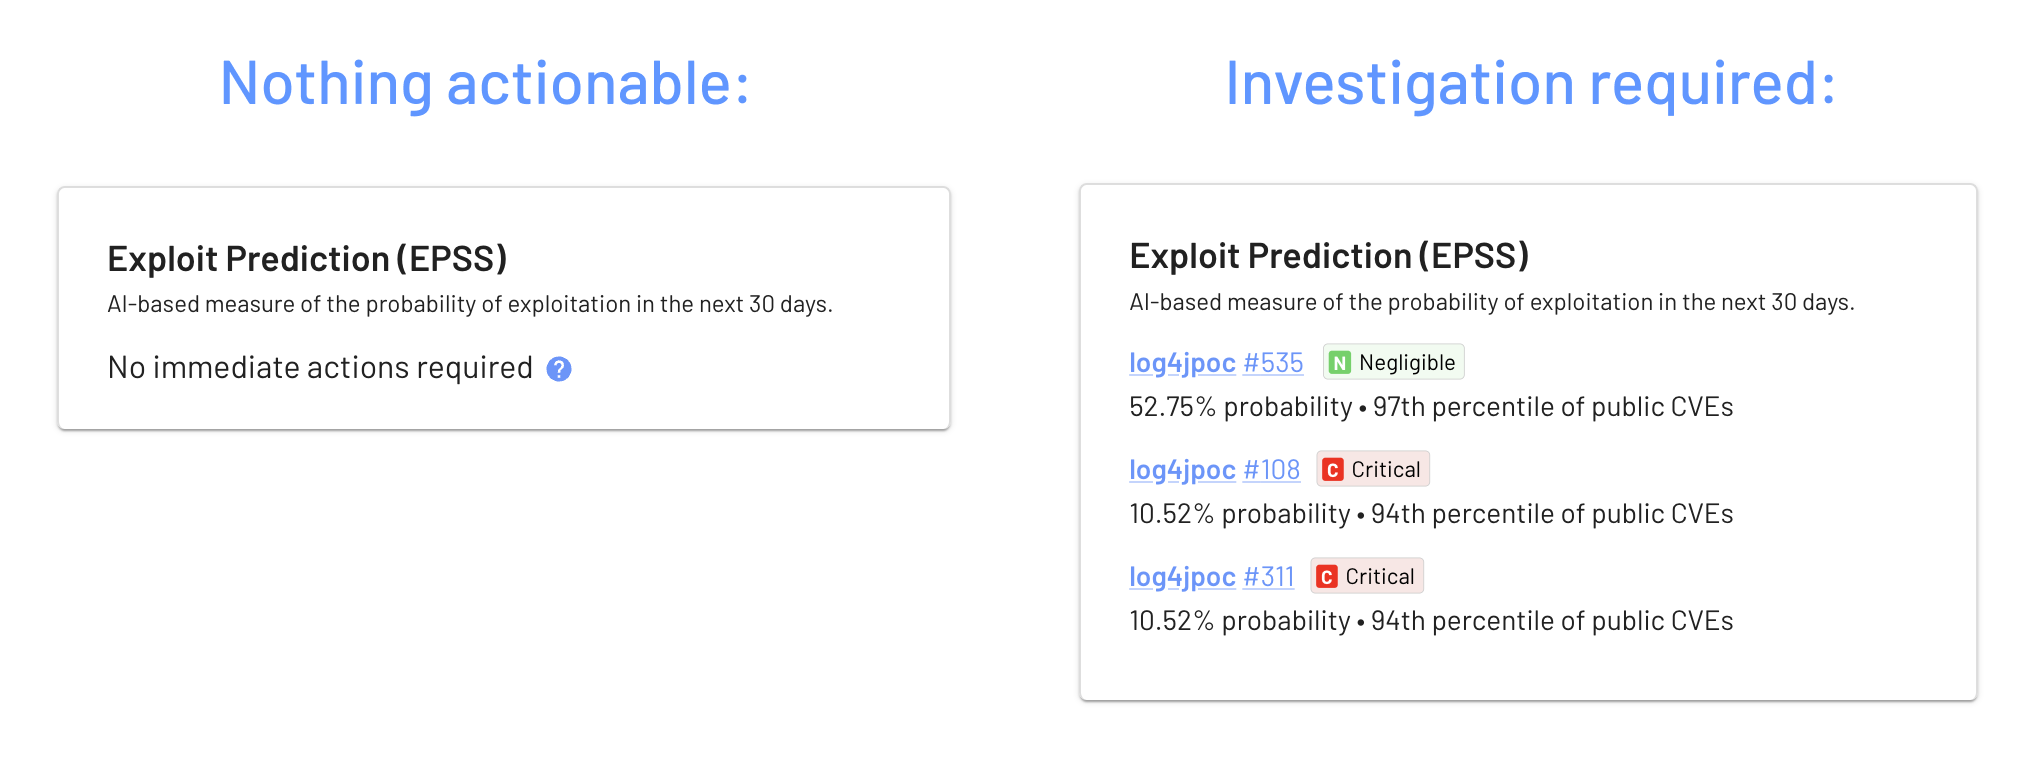Click the 10.52% probability line under #311

pyautogui.click(x=1431, y=621)
